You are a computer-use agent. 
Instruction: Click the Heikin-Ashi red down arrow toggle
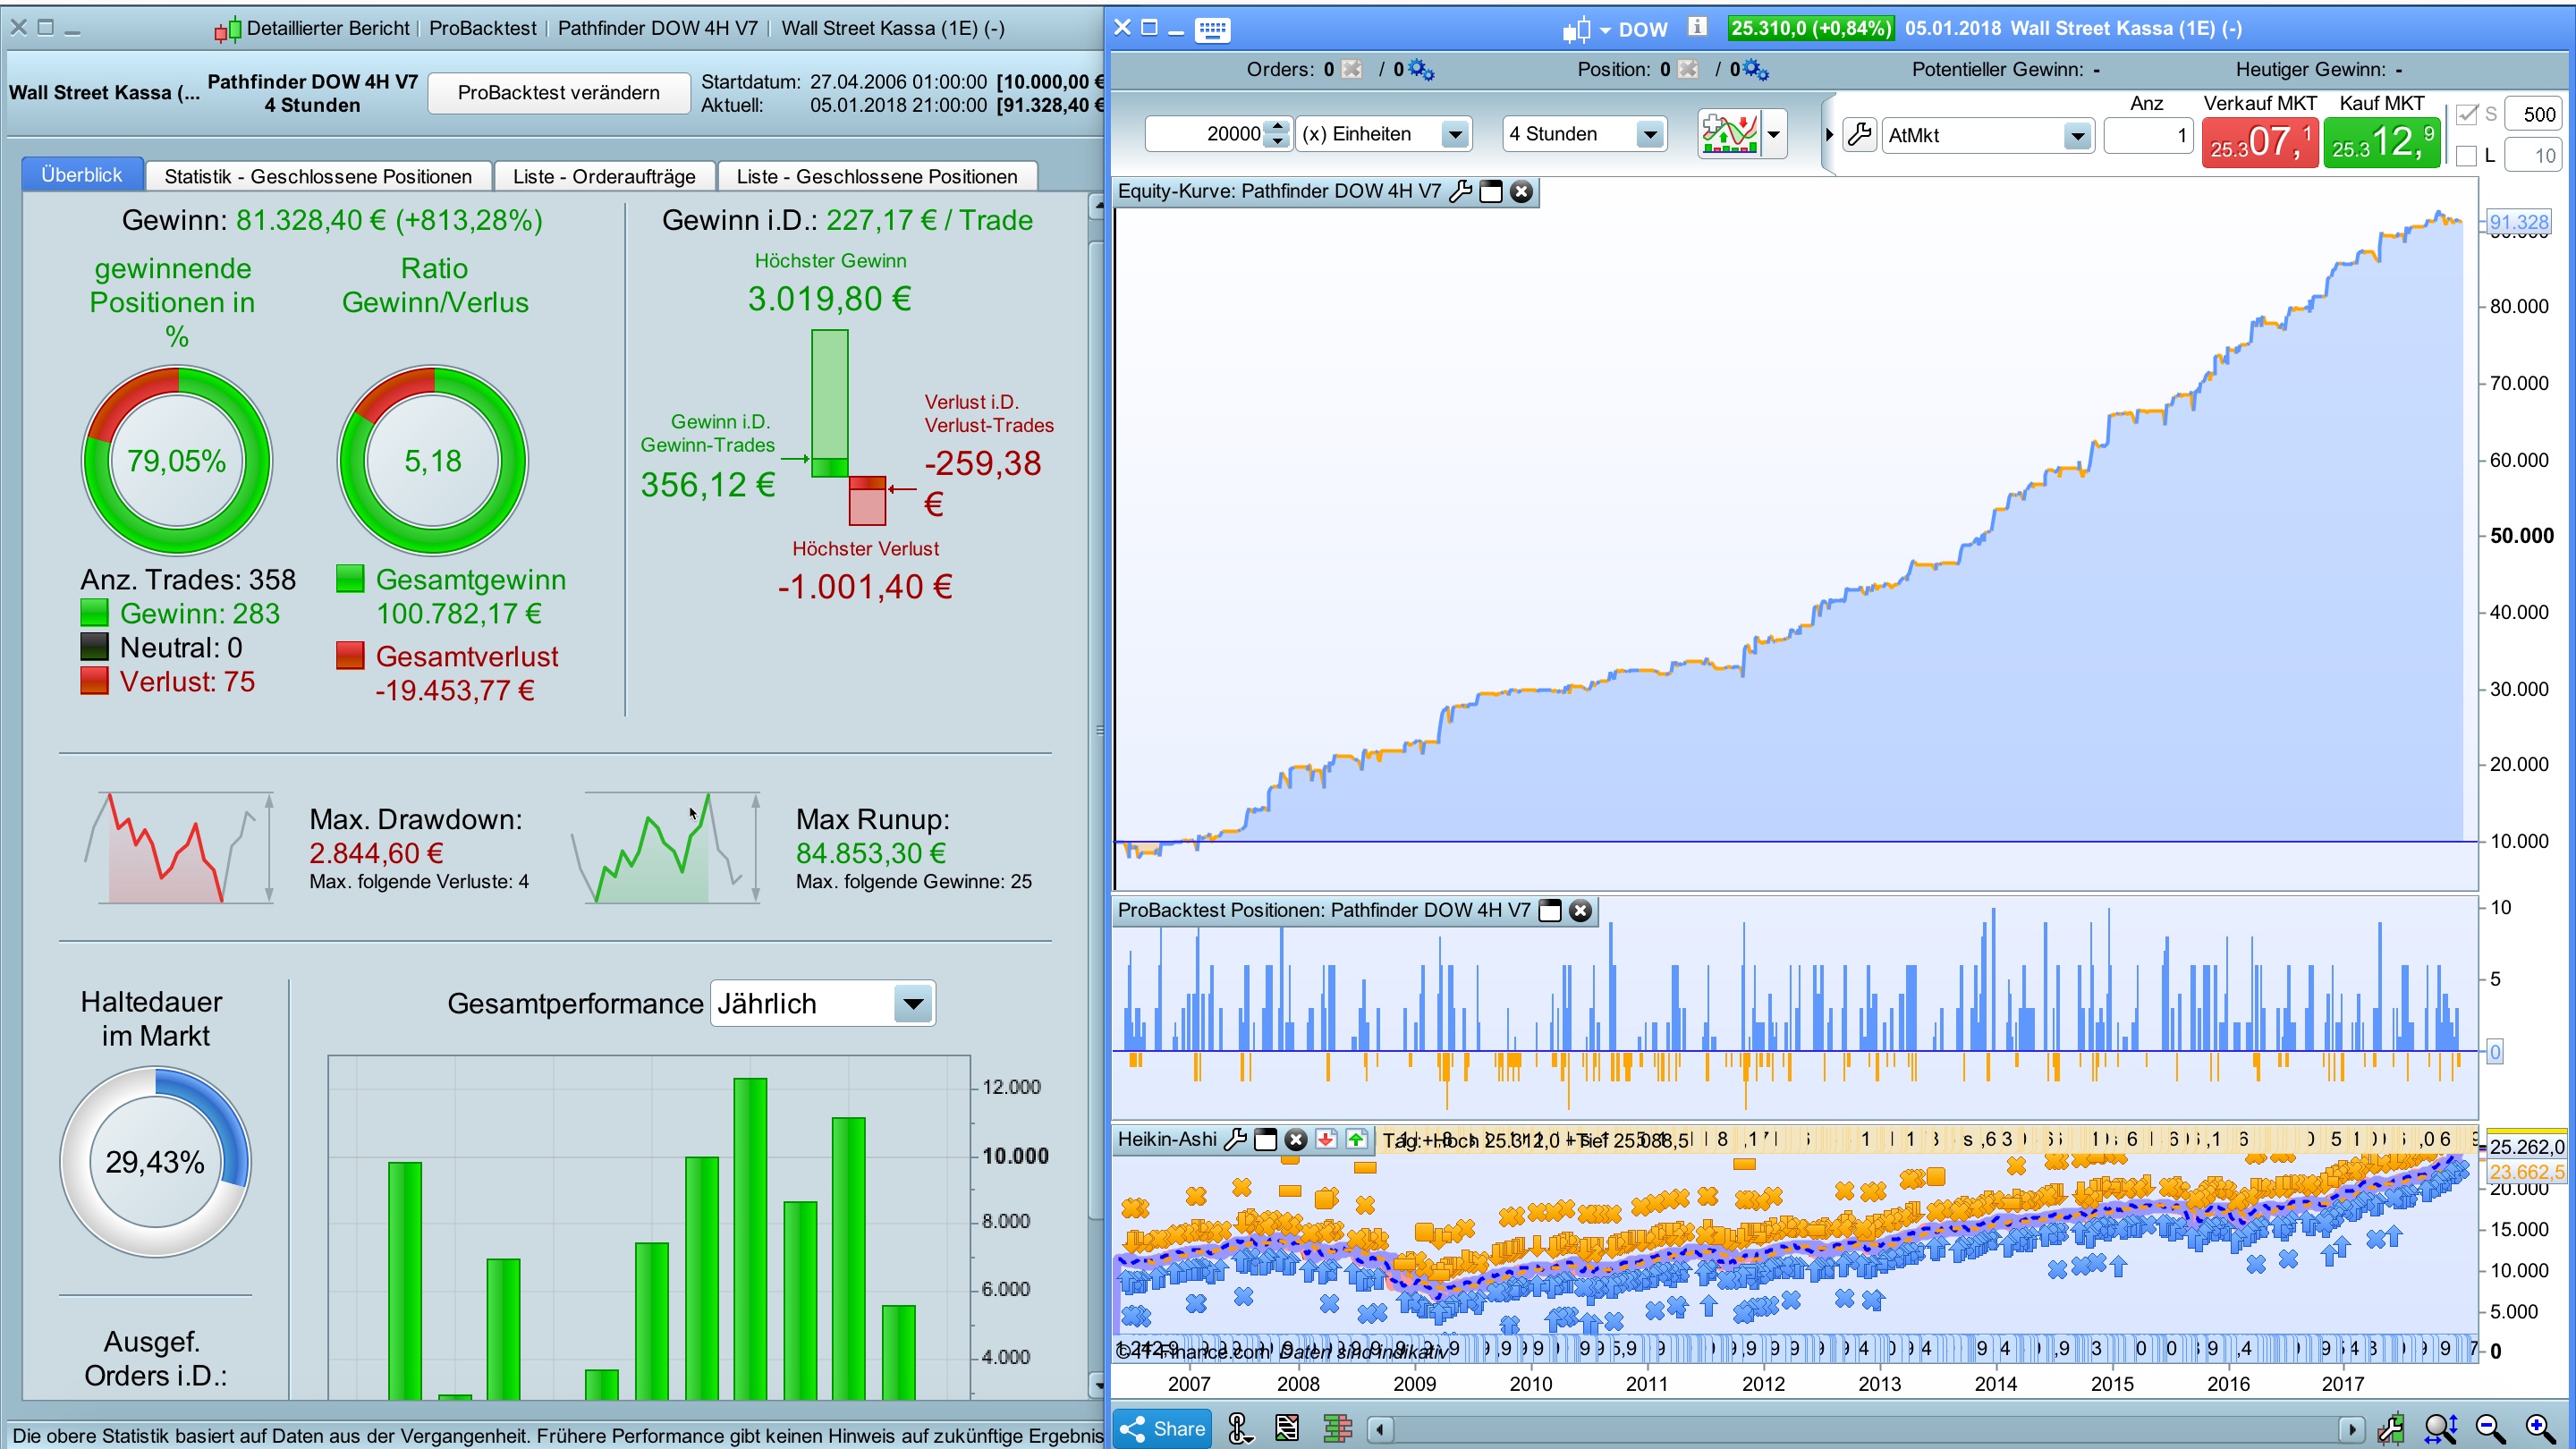click(x=1326, y=1139)
